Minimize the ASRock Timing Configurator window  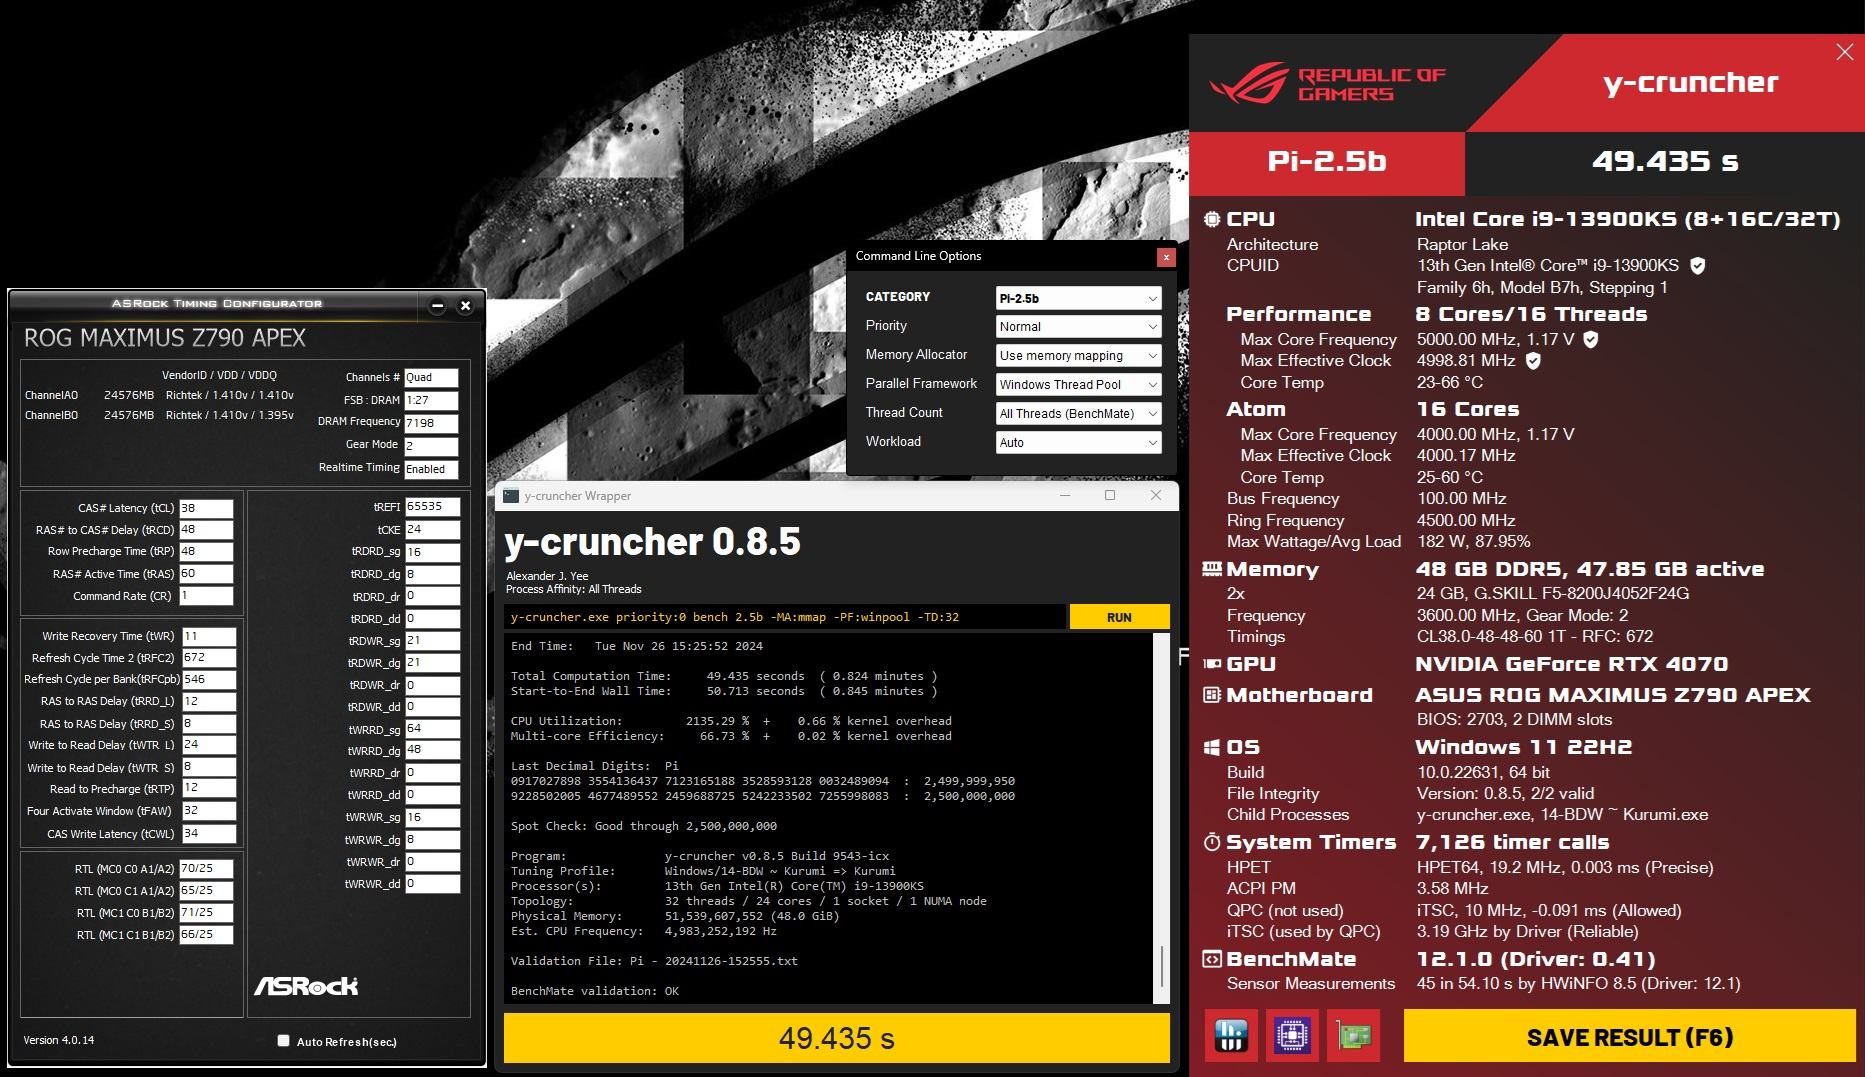(437, 306)
